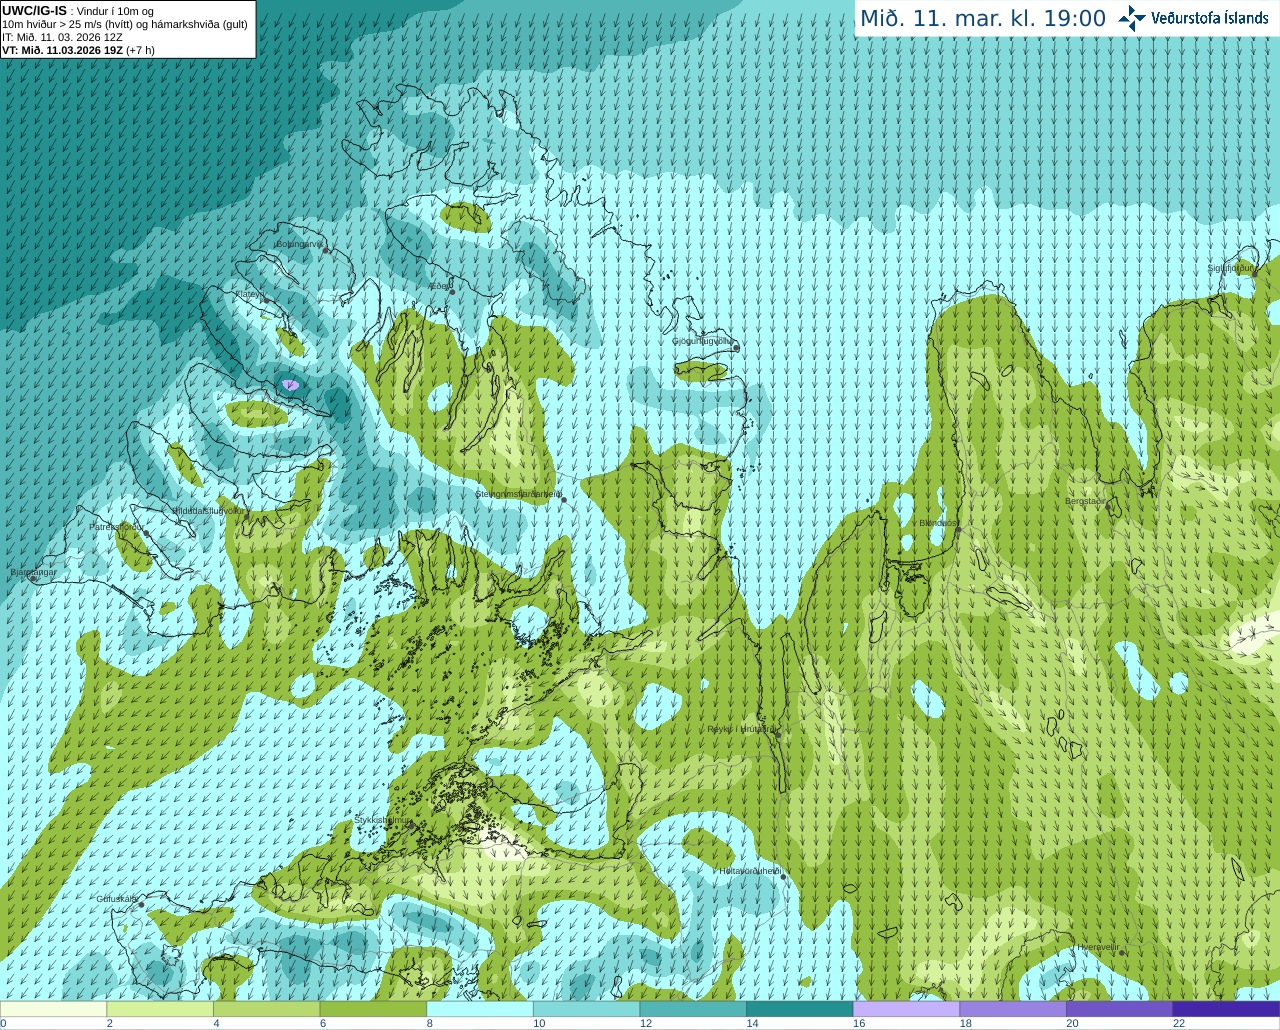
Task: Click the 'Mið. 11. mar. kl. 19:00' timestamp
Action: 983,18
